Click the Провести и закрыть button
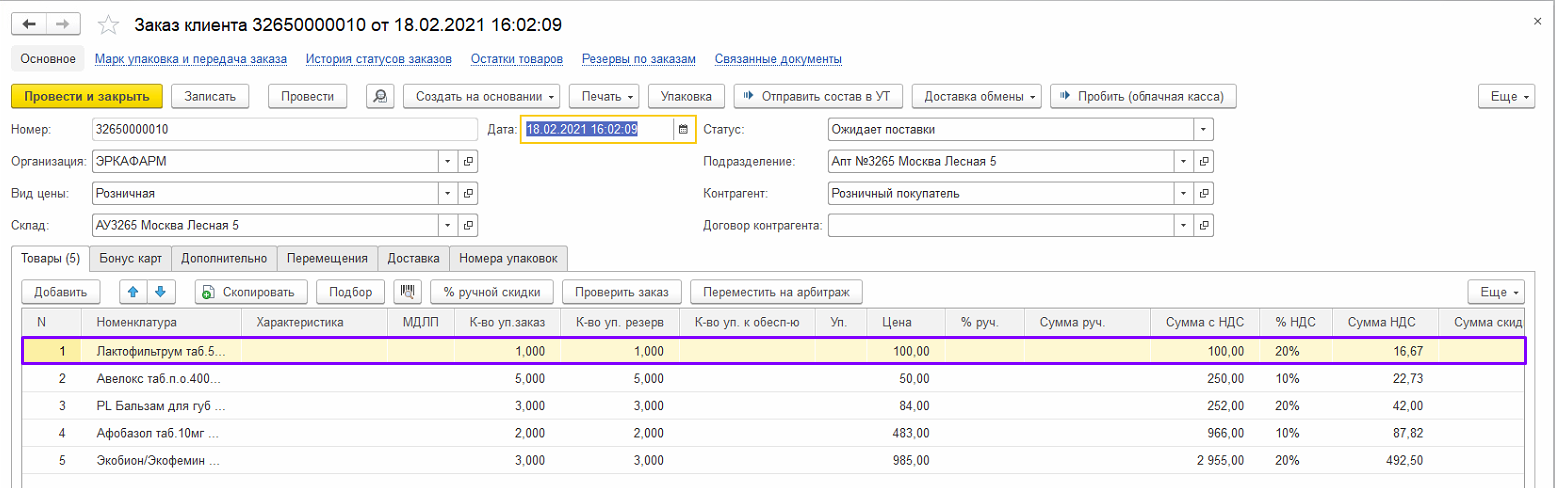The height and width of the screenshot is (488, 1555). point(86,96)
